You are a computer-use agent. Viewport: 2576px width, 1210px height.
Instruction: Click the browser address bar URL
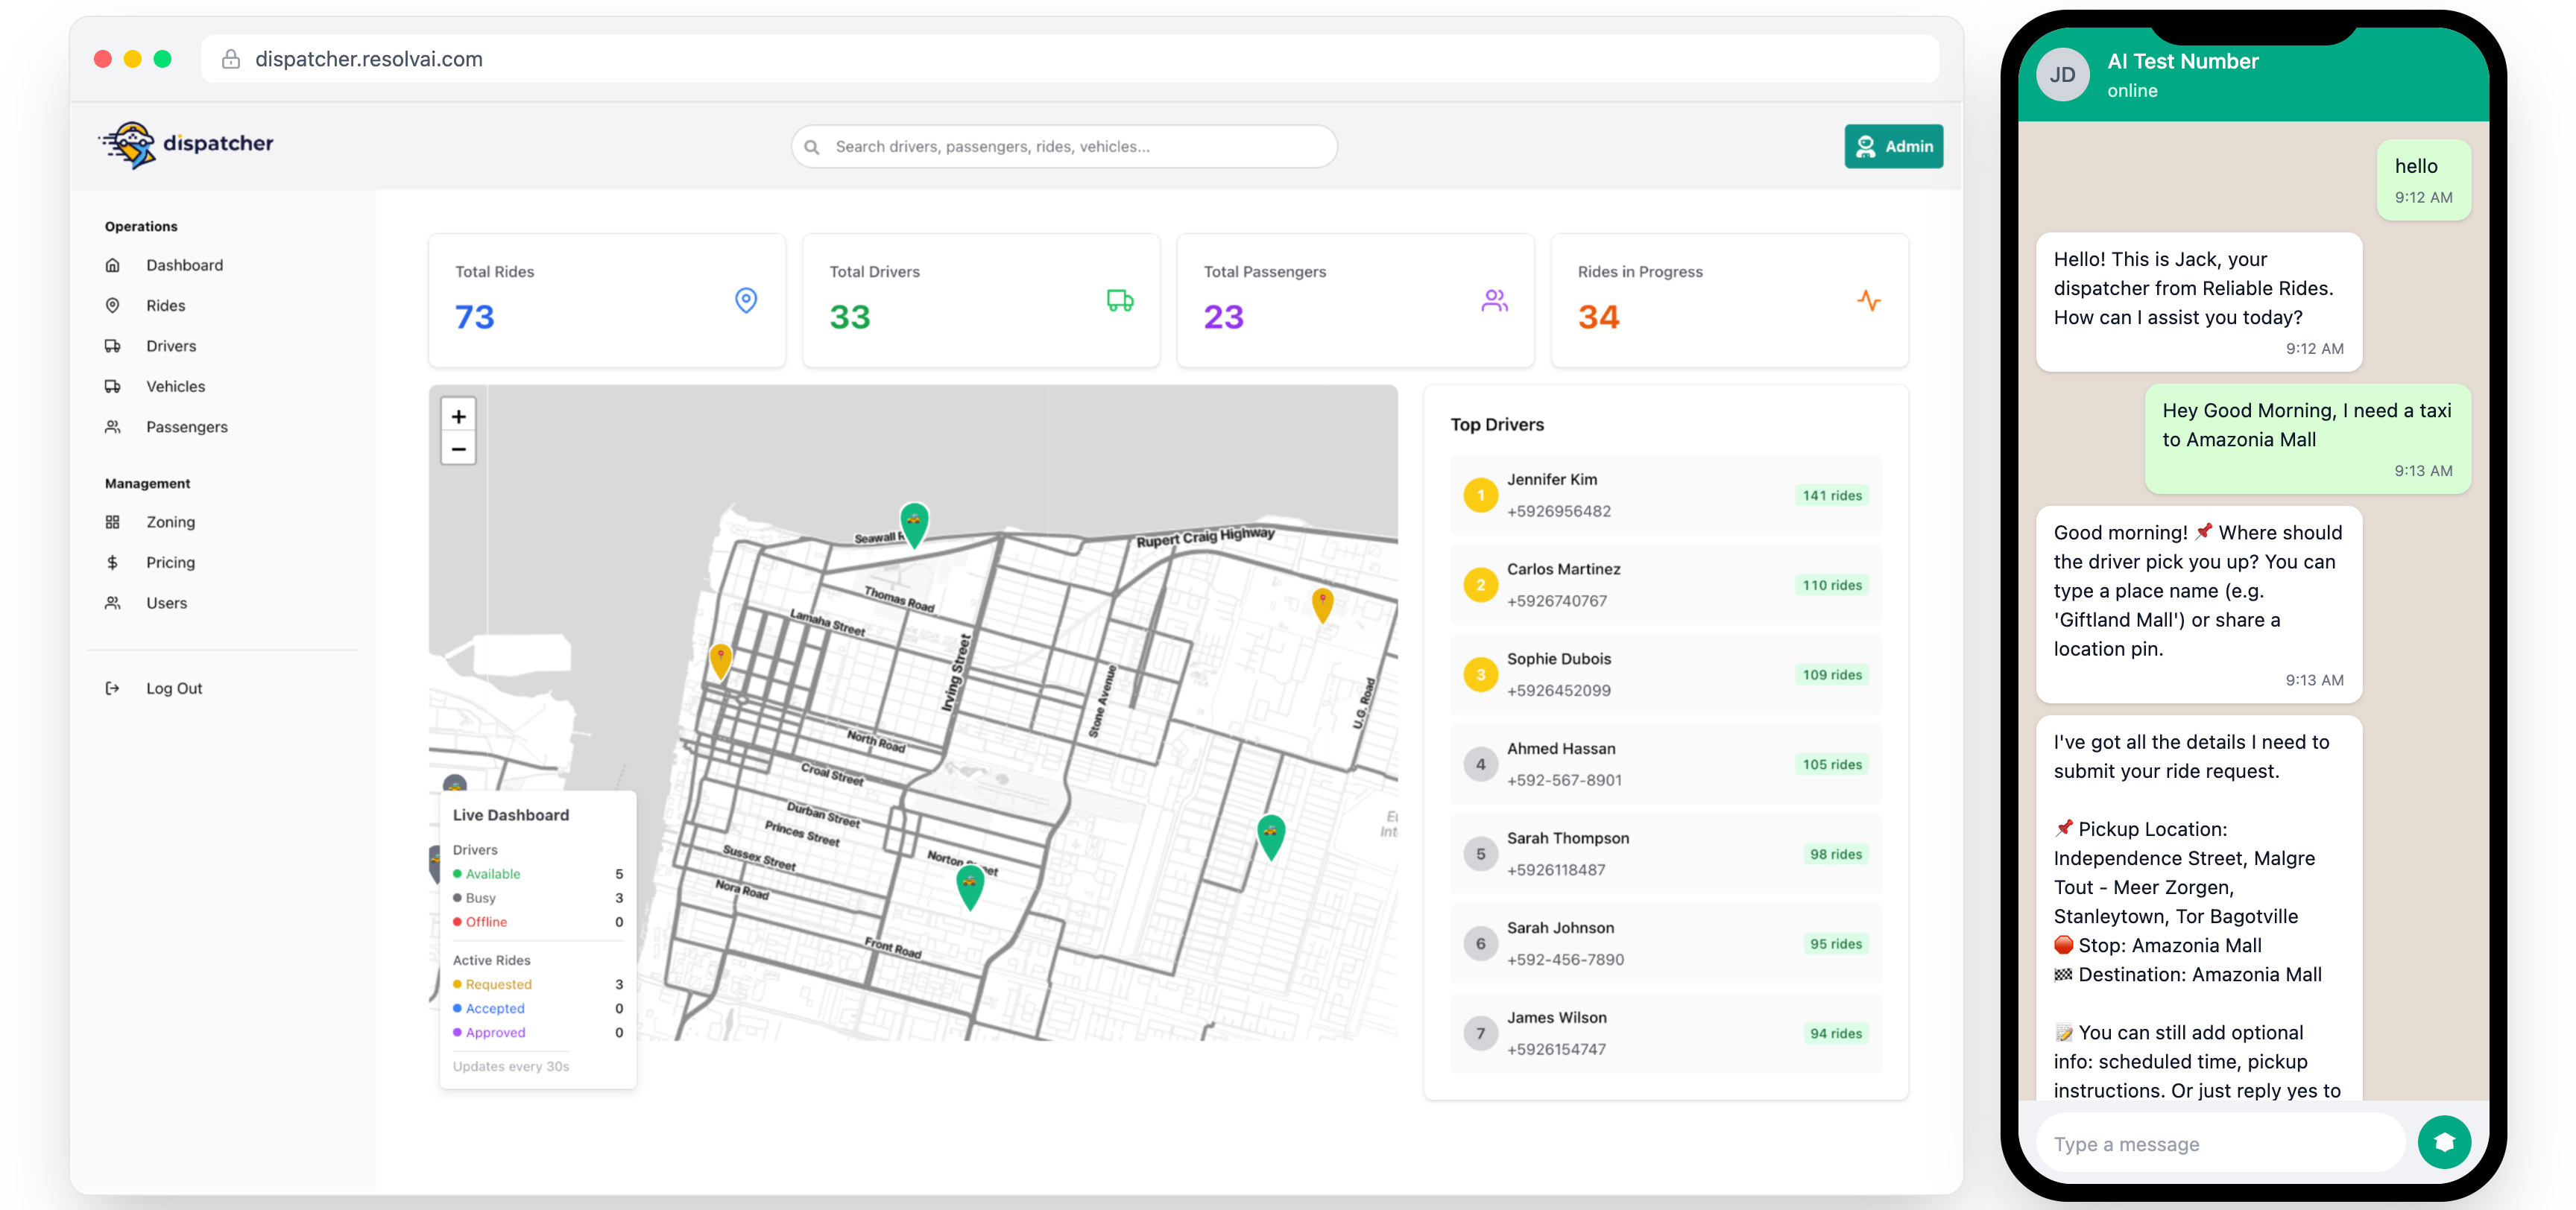click(368, 59)
